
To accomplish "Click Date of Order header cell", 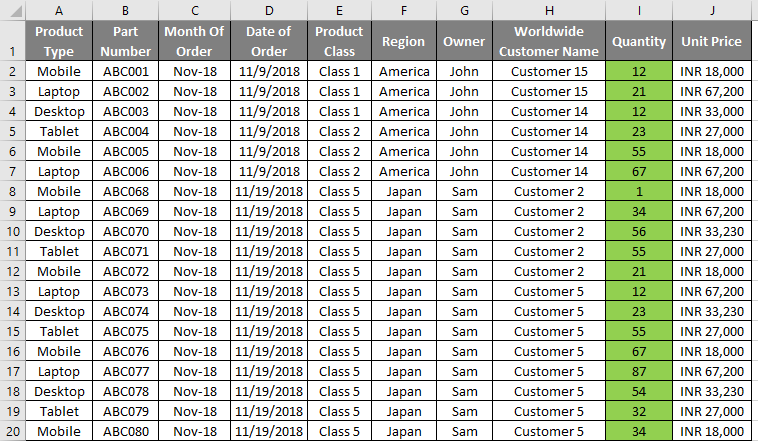I will click(269, 41).
